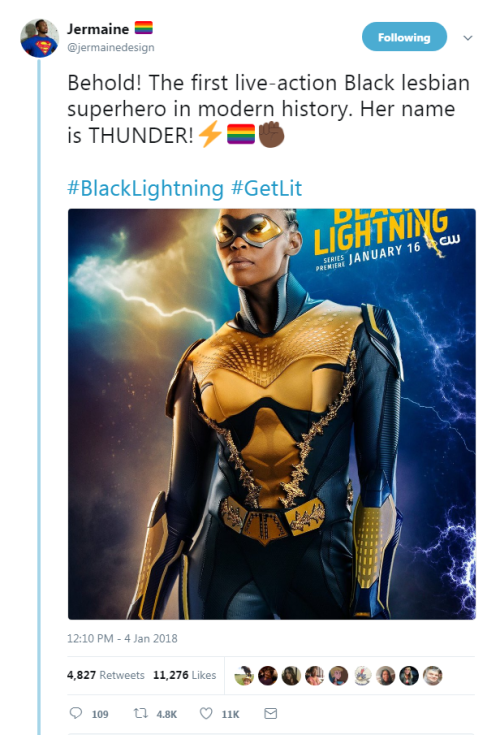Screen dimensions: 500x735
Task: Click the 109 replies count
Action: 100,714
